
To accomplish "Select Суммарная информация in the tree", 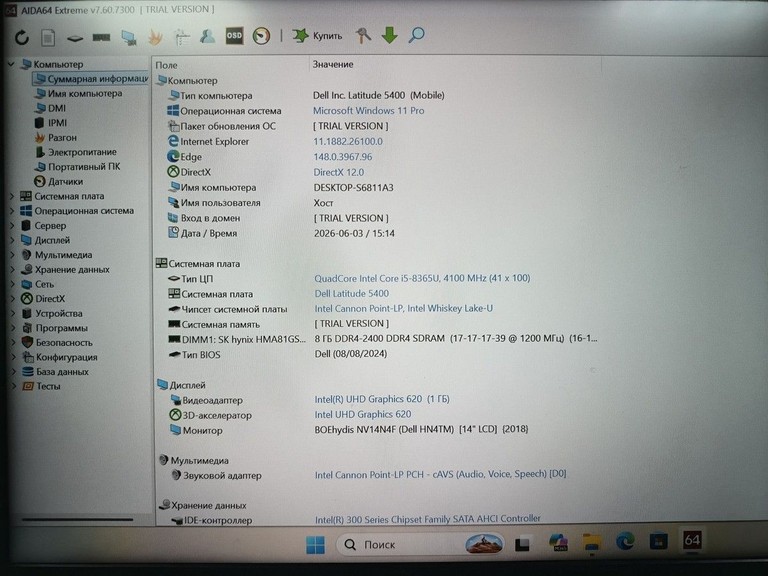I will [x=92, y=79].
